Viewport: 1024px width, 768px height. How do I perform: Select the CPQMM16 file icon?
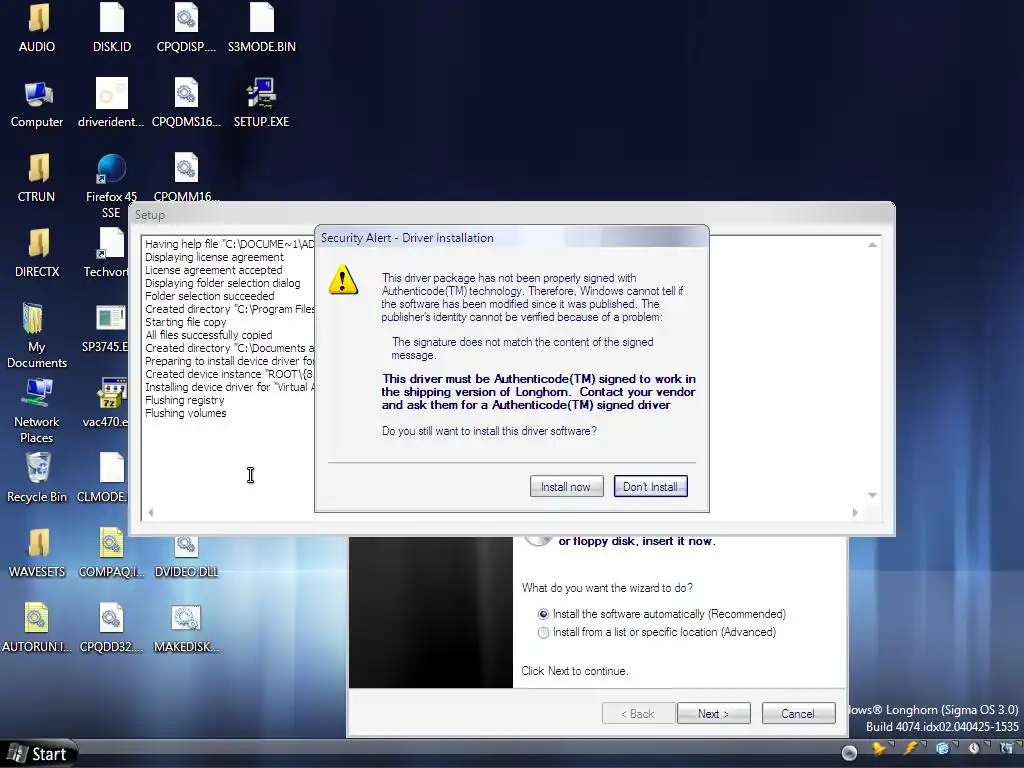[x=186, y=178]
